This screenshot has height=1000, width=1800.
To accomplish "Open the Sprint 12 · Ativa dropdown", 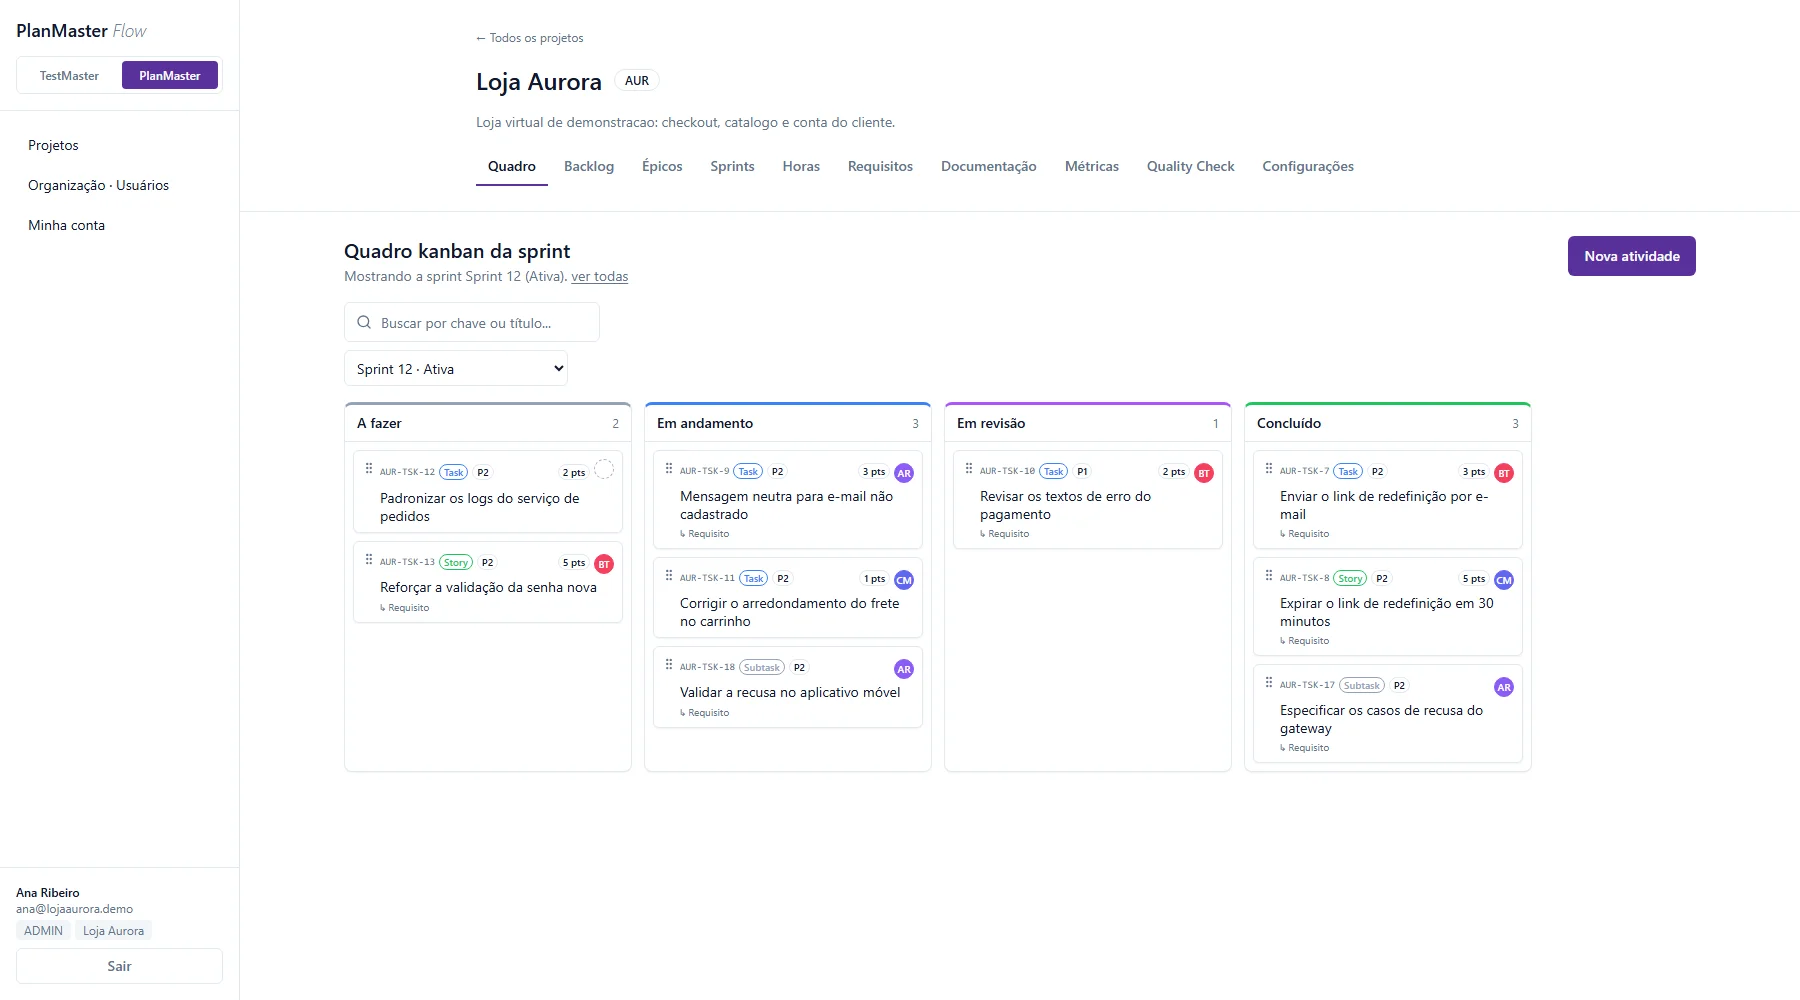I will (x=456, y=368).
